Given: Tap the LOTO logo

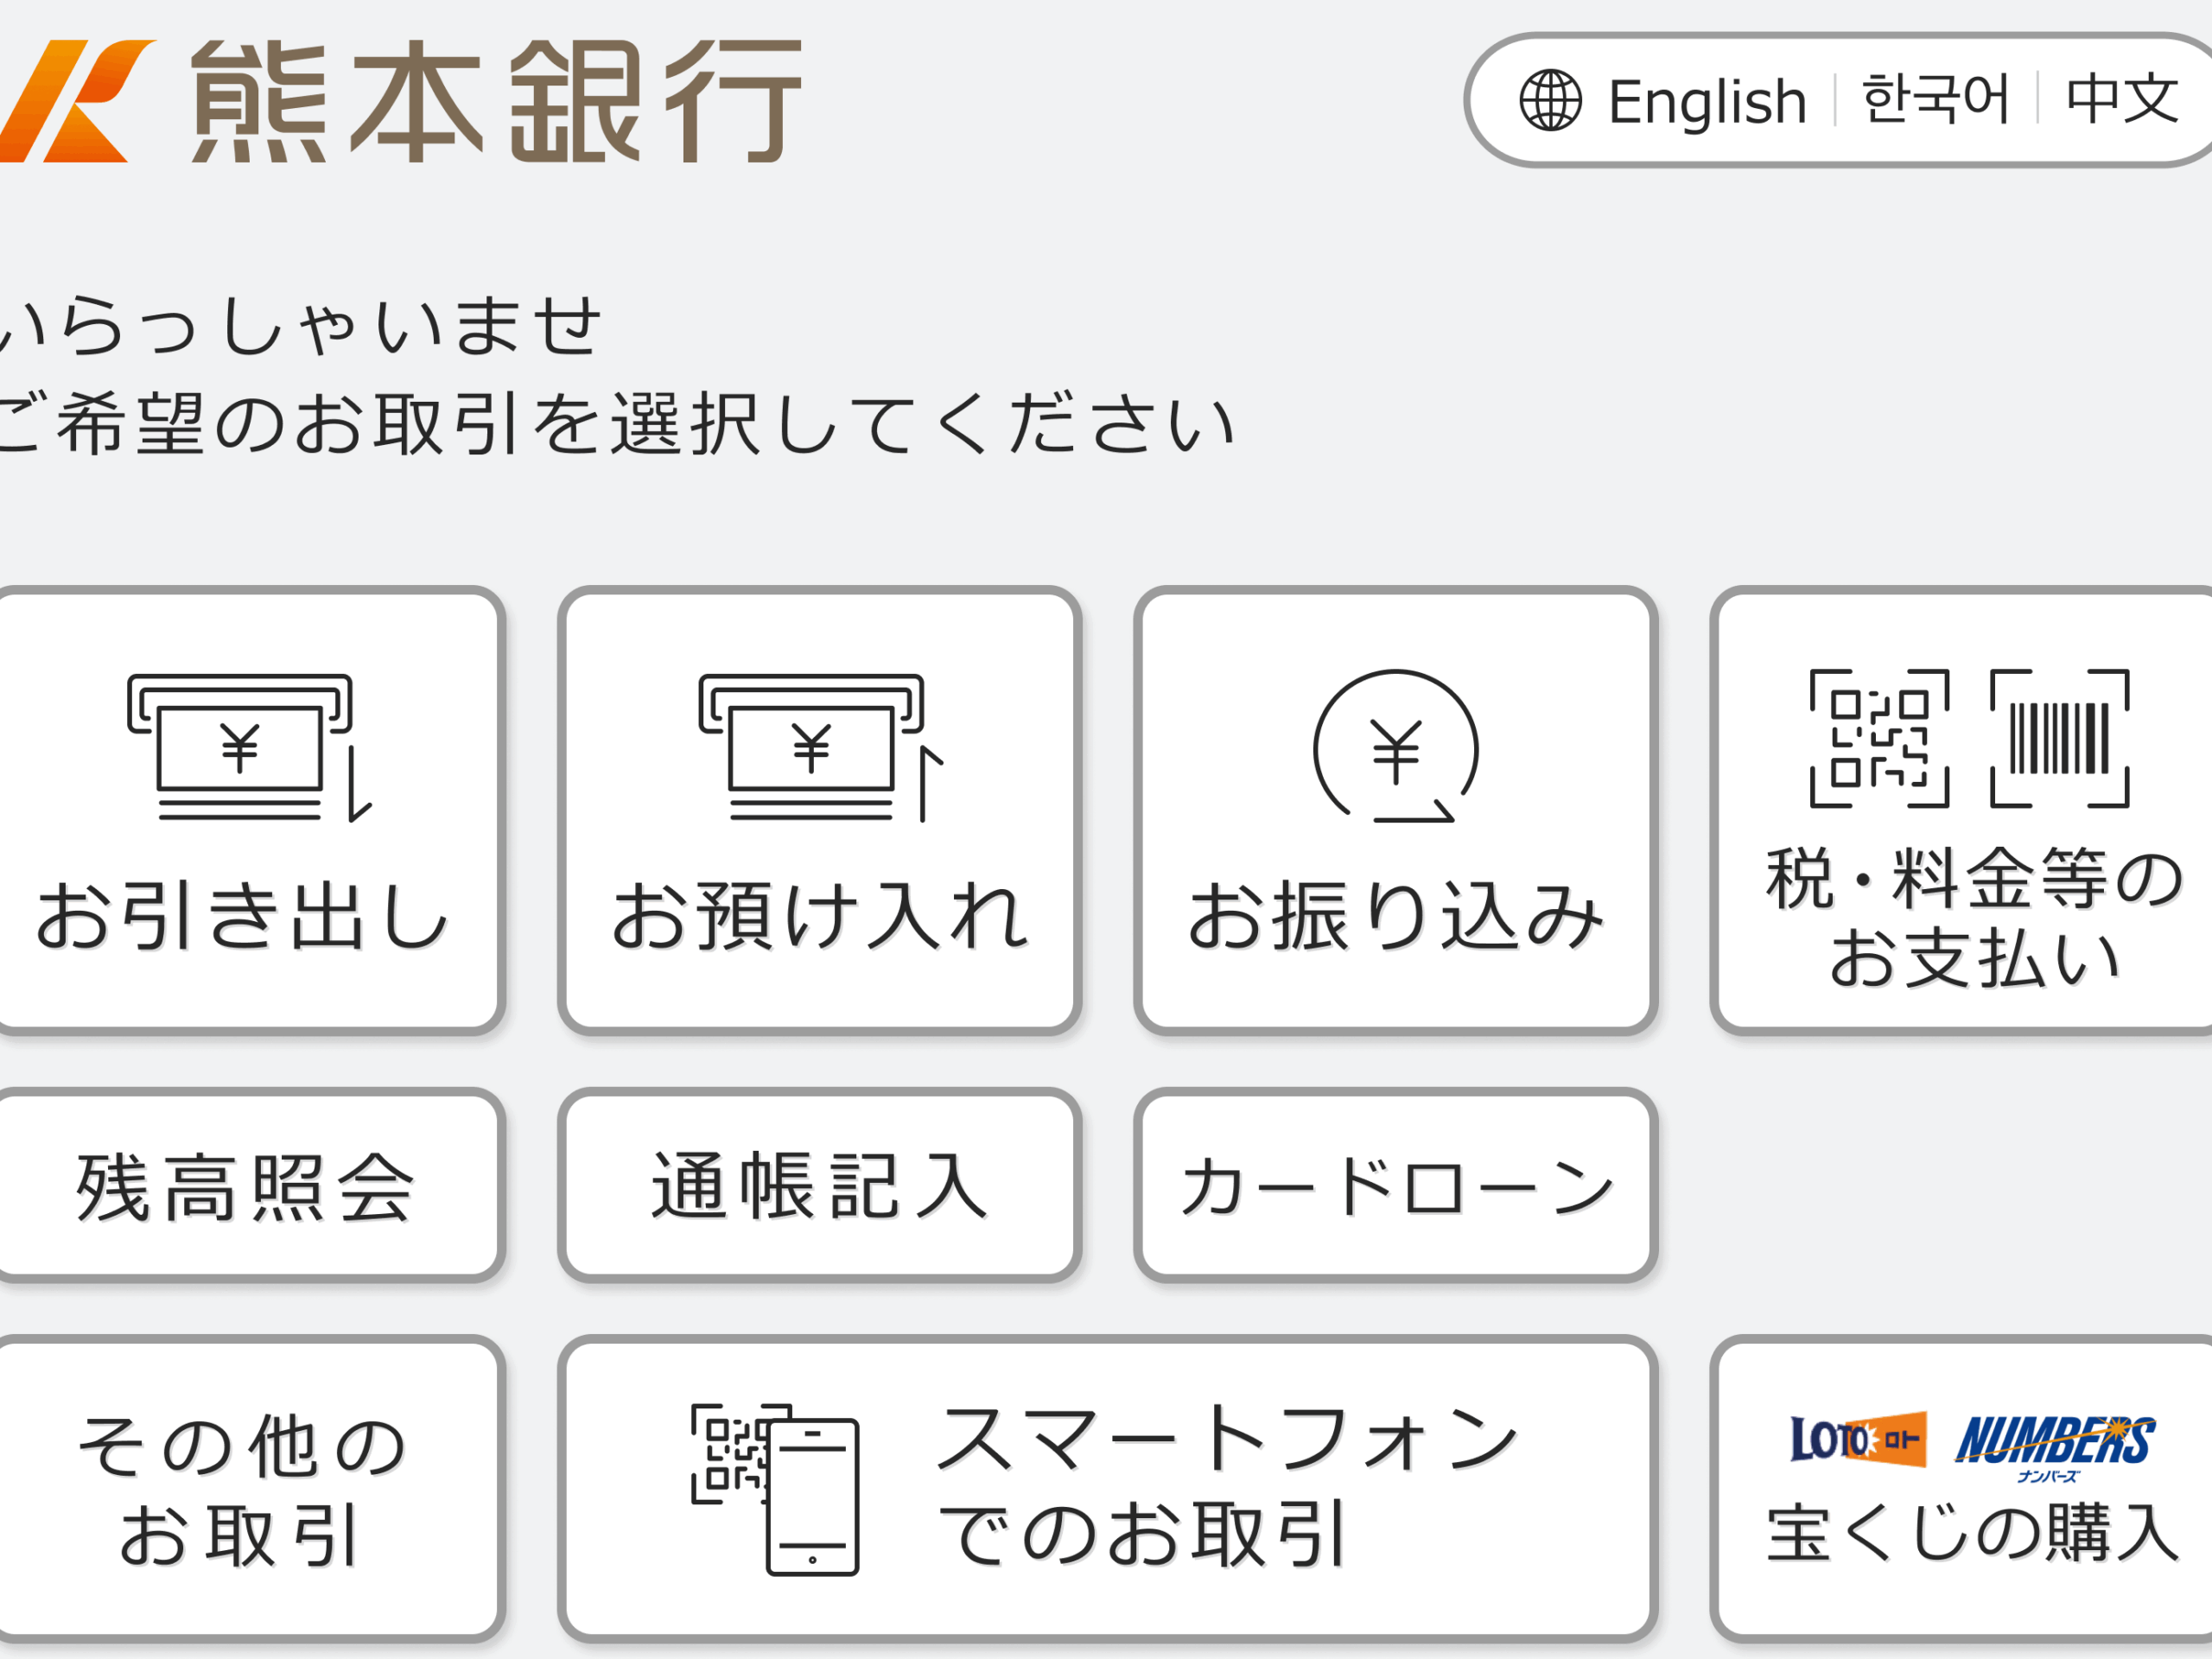Looking at the screenshot, I should [x=1858, y=1440].
